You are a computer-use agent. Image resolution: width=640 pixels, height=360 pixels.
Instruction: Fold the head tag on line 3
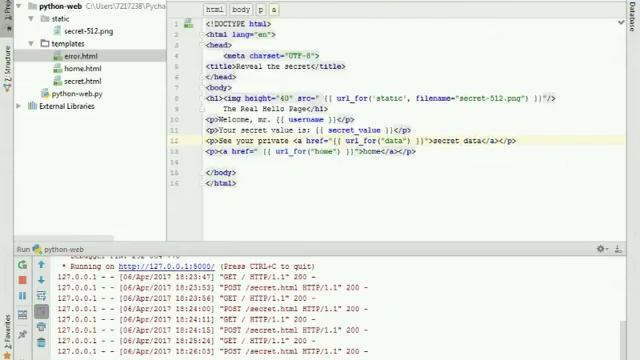pos(202,45)
